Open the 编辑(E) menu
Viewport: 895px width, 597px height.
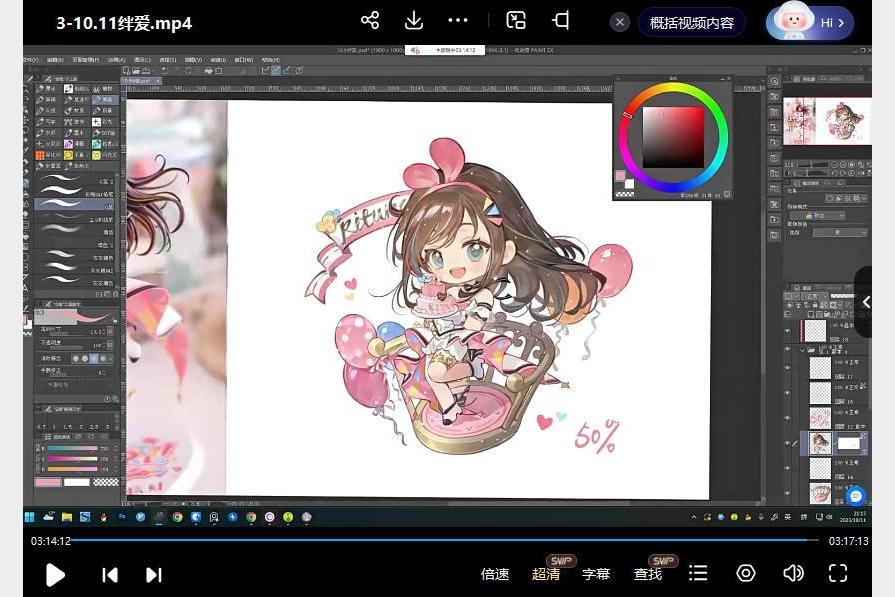[55, 59]
